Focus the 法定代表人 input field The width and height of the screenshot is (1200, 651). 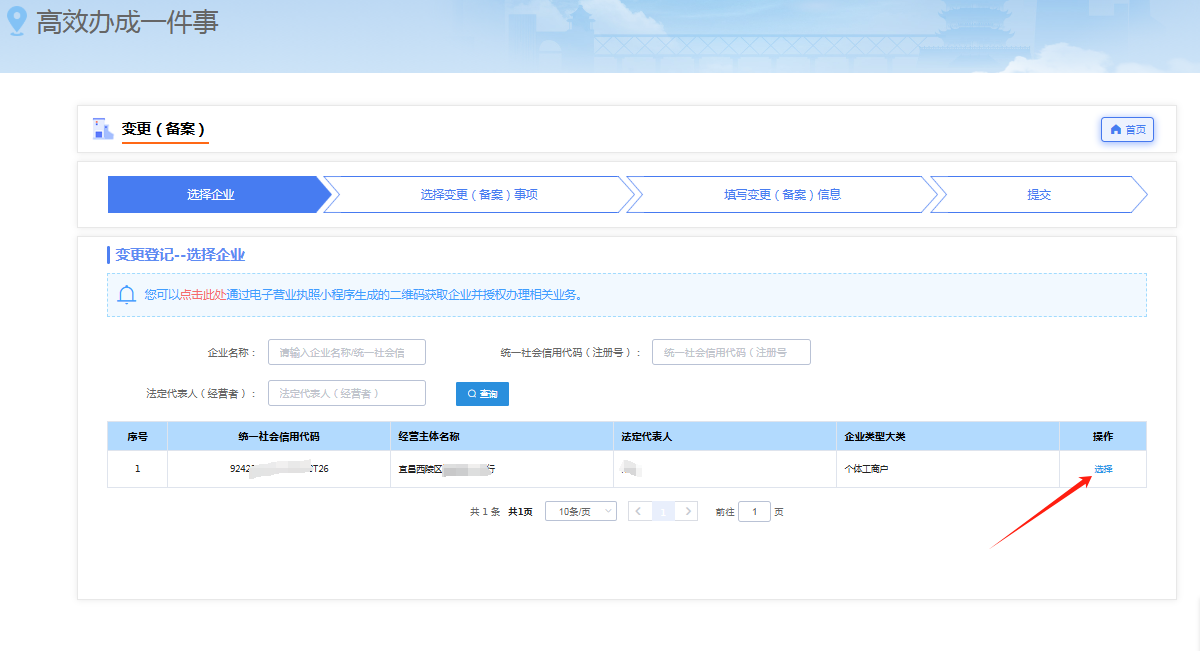pyautogui.click(x=346, y=393)
